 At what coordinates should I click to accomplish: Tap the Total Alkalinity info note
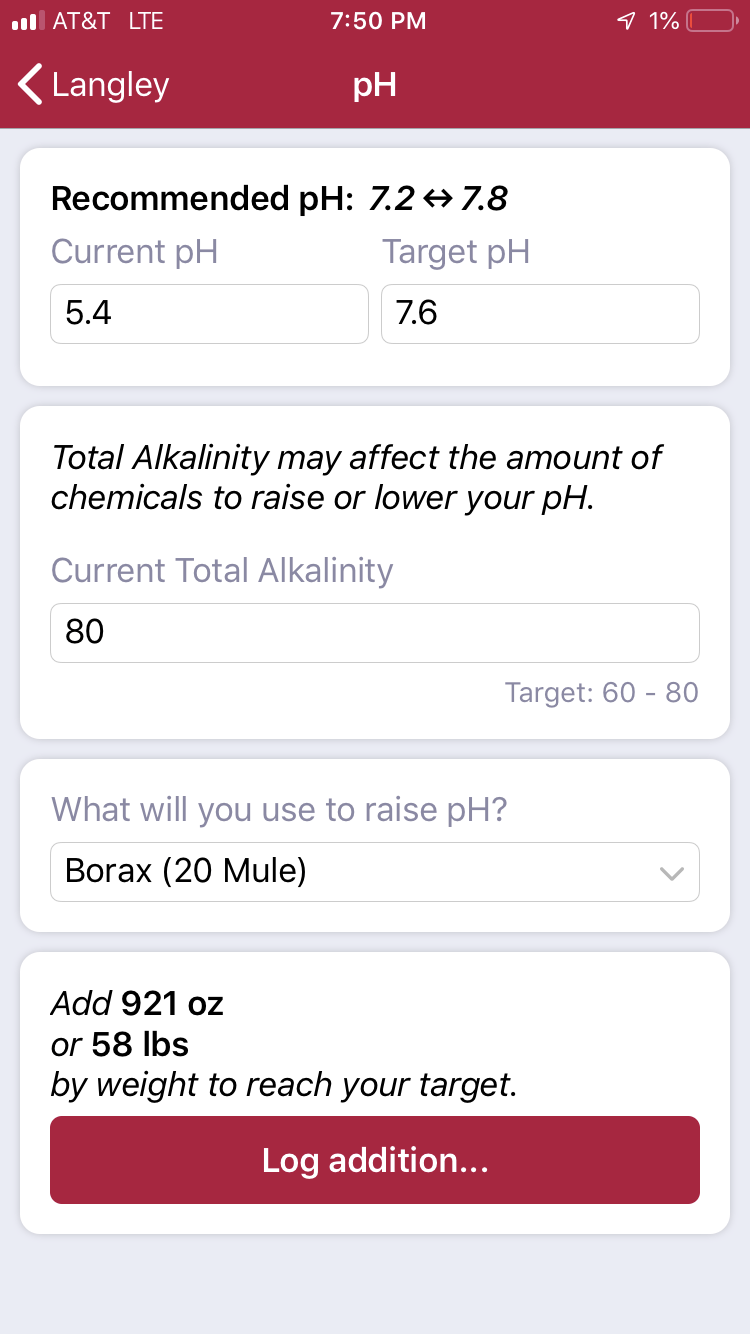coord(356,477)
